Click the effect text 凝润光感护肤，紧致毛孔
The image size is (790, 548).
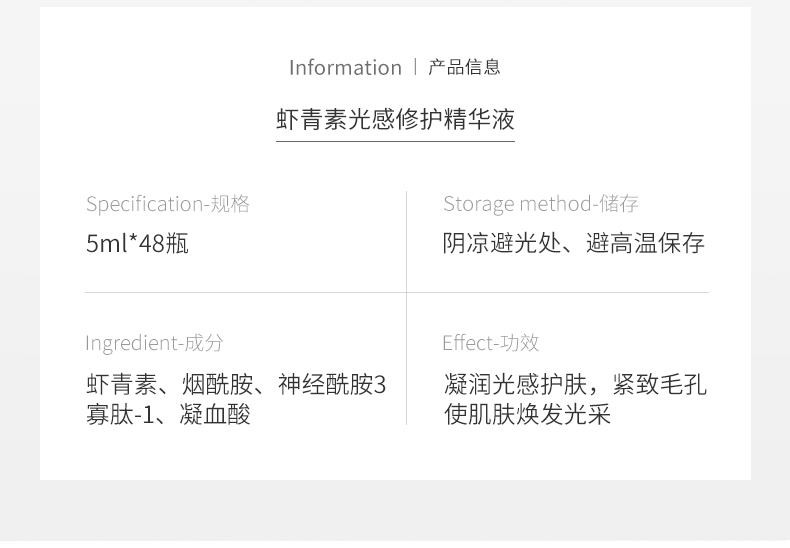[x=575, y=384]
